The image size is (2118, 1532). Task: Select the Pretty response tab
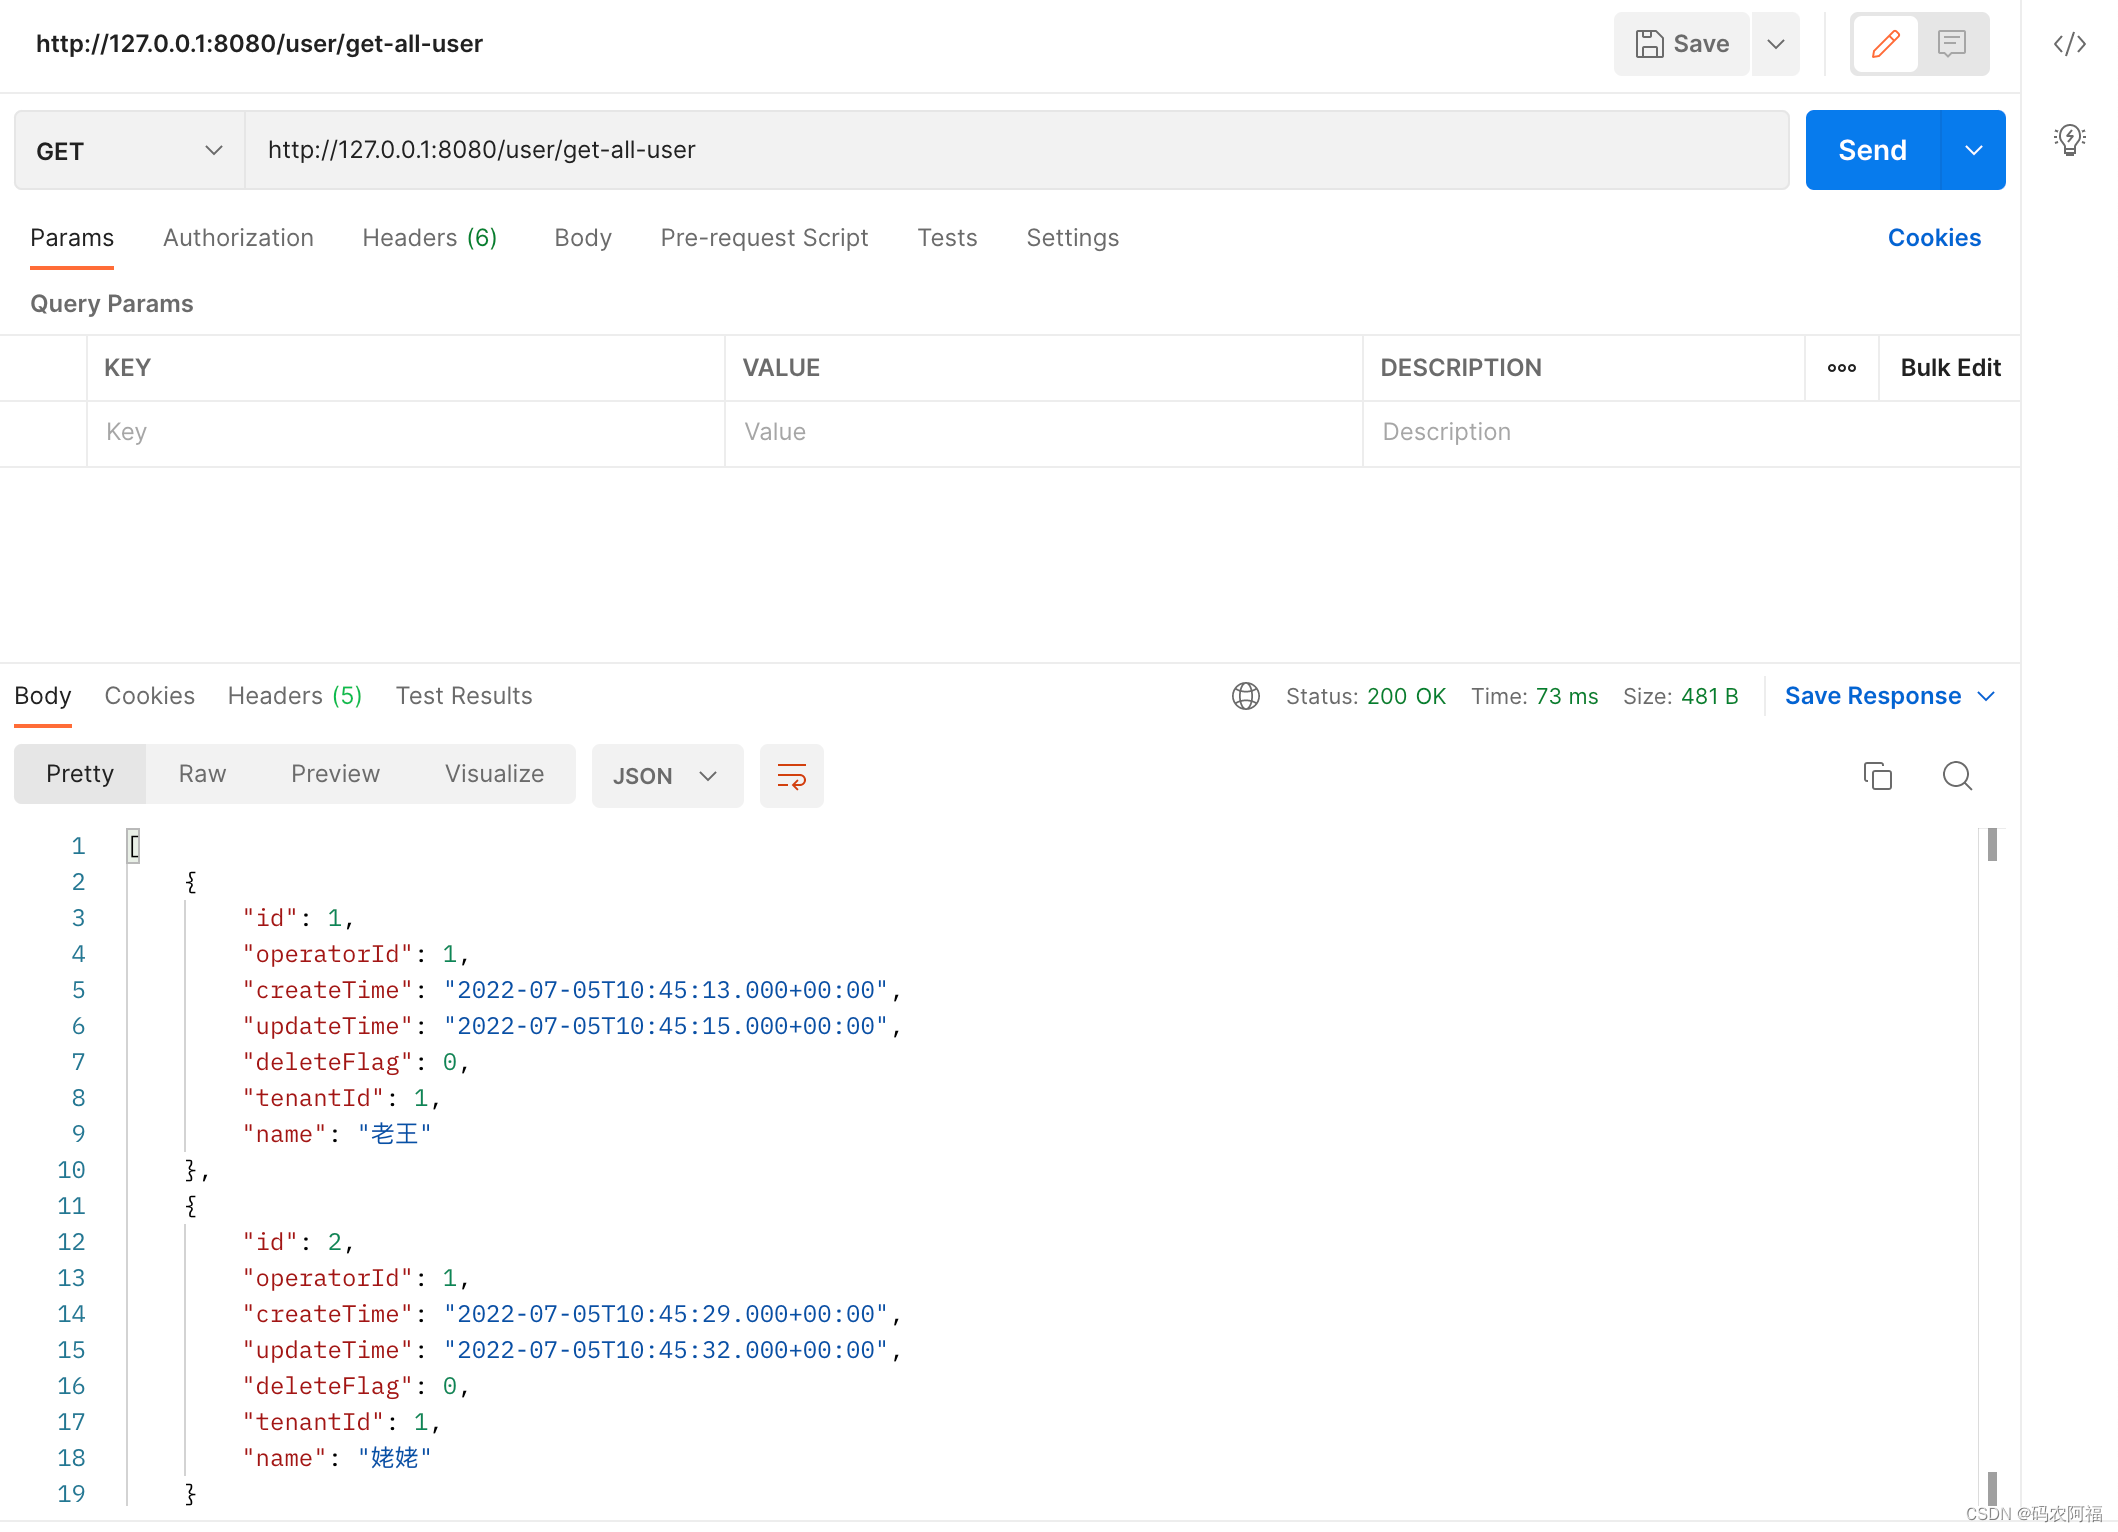point(79,774)
